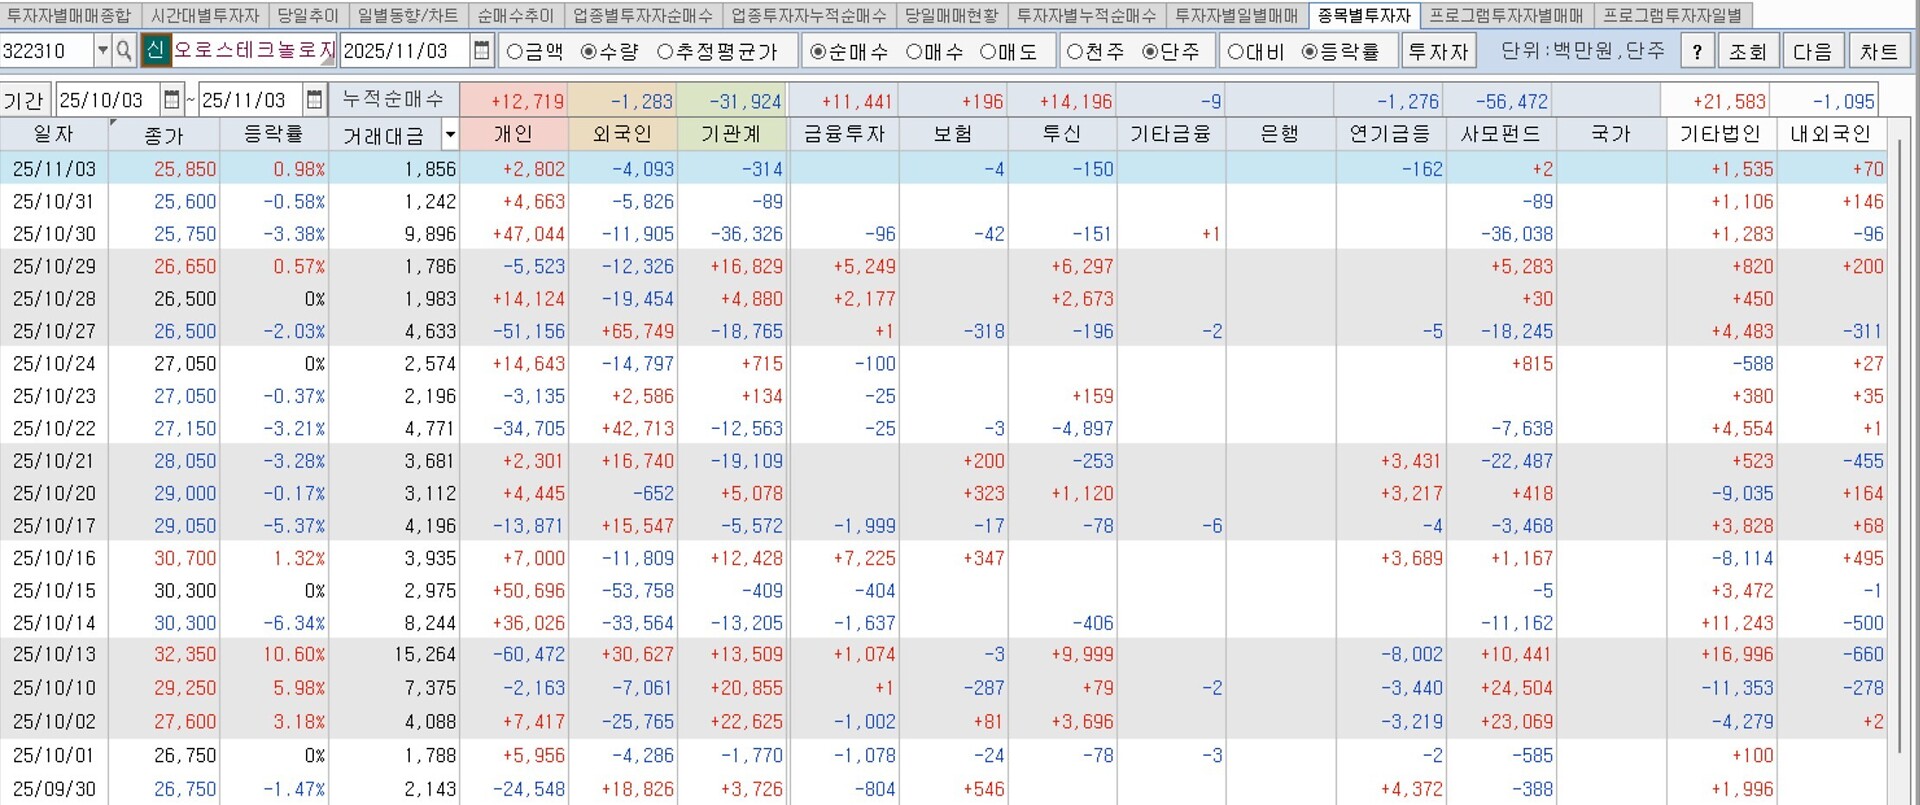Open the calendar beside 2025/11/03 date
Screen dimensions: 1920x805
pos(482,51)
